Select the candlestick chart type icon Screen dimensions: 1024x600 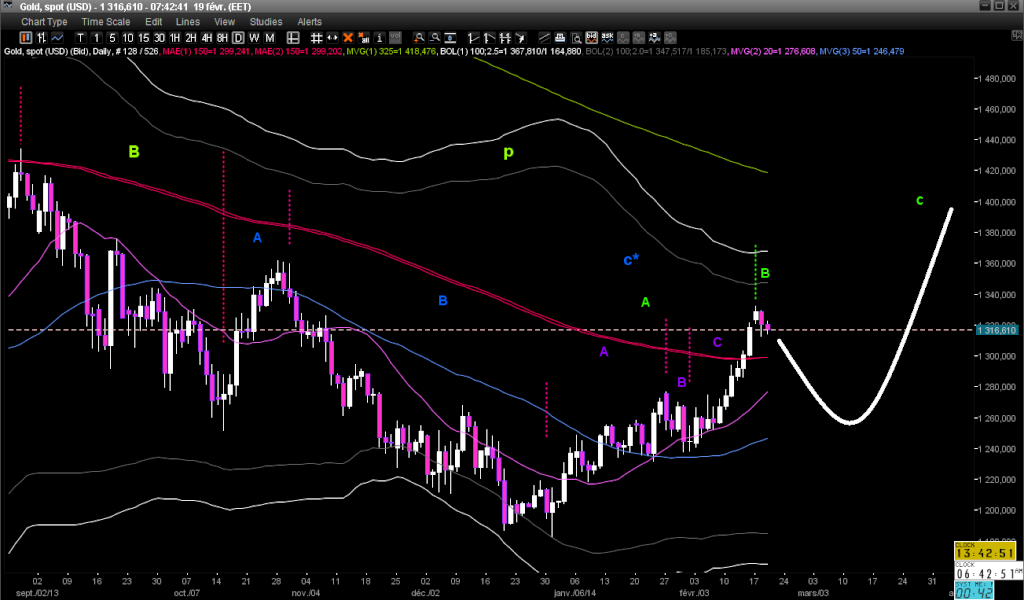point(25,38)
